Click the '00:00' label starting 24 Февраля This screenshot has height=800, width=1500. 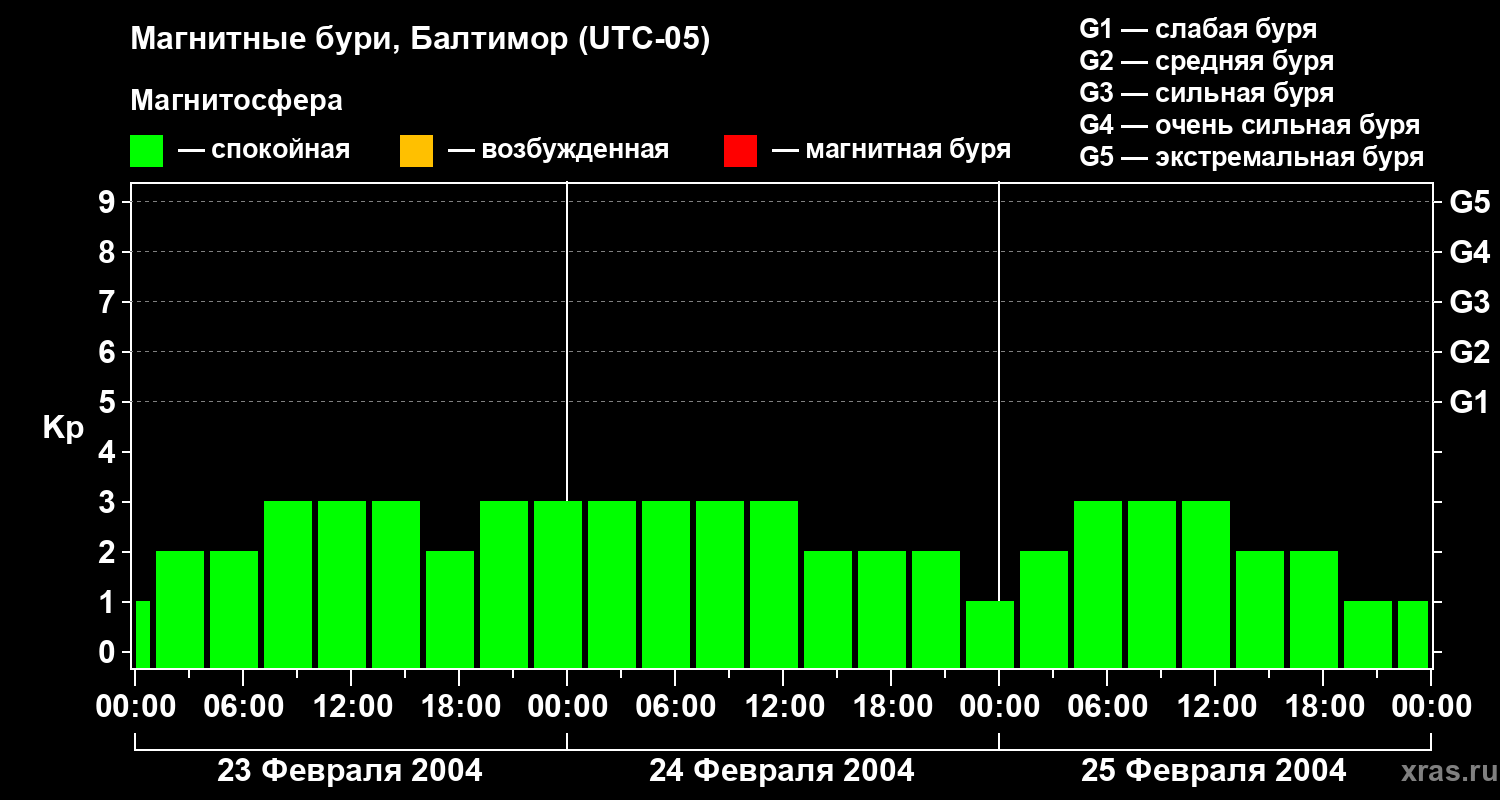click(x=567, y=707)
